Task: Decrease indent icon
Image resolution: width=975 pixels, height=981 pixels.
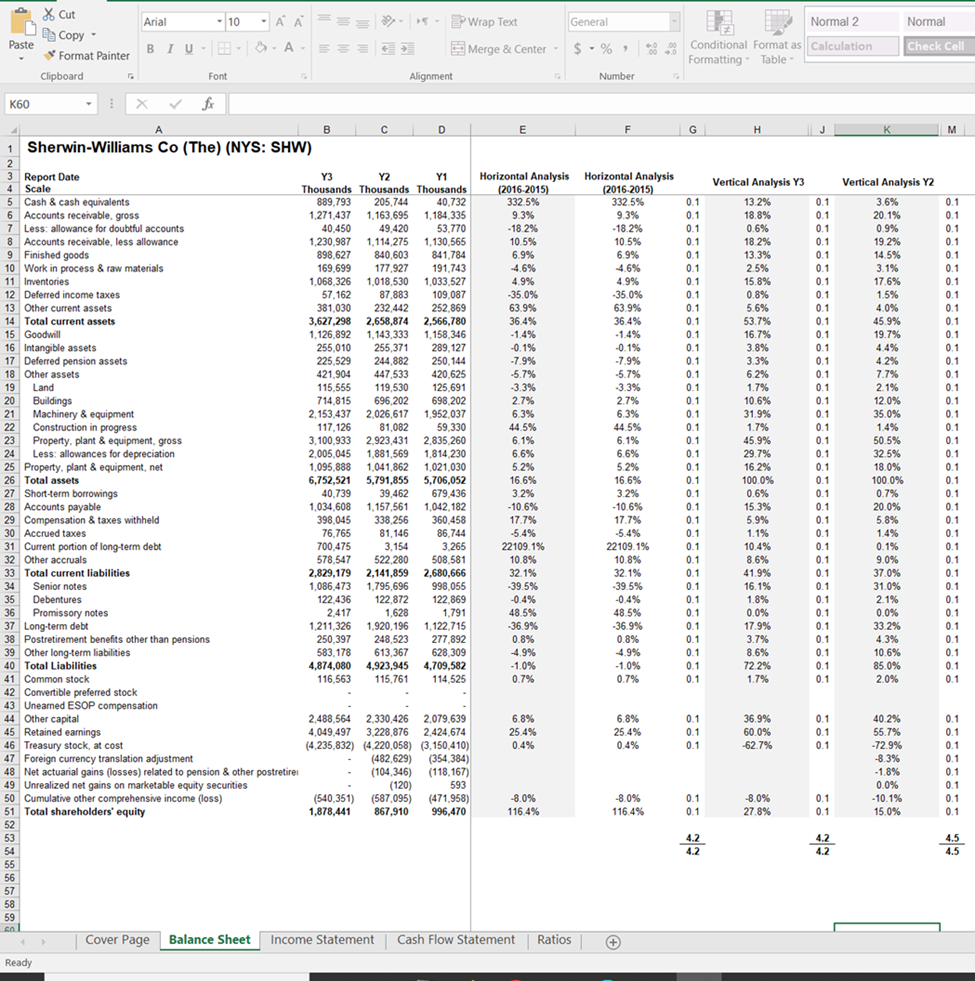Action: (x=388, y=48)
